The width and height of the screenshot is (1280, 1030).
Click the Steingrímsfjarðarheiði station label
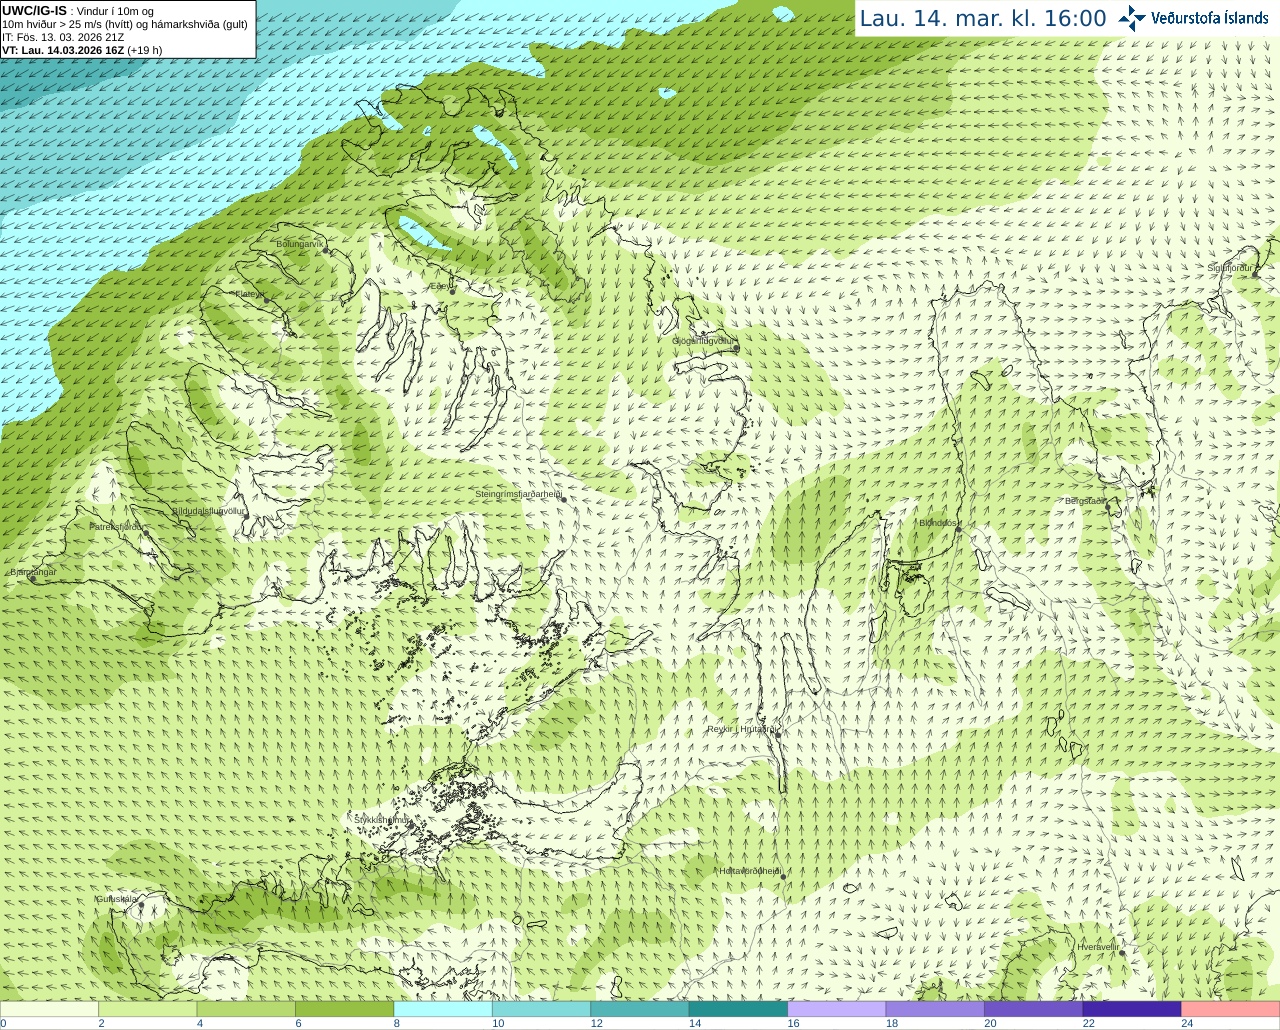pyautogui.click(x=518, y=494)
